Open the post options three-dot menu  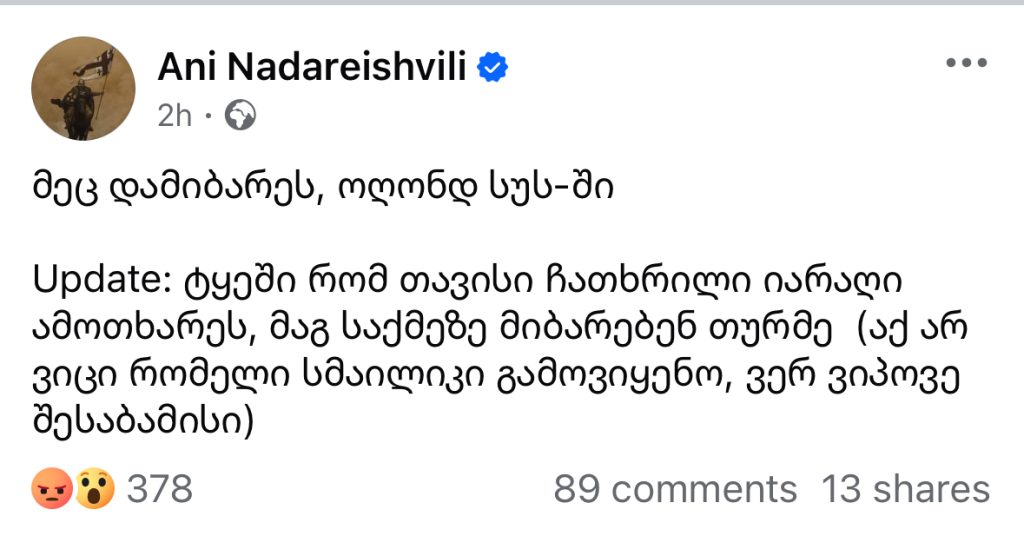click(x=965, y=63)
